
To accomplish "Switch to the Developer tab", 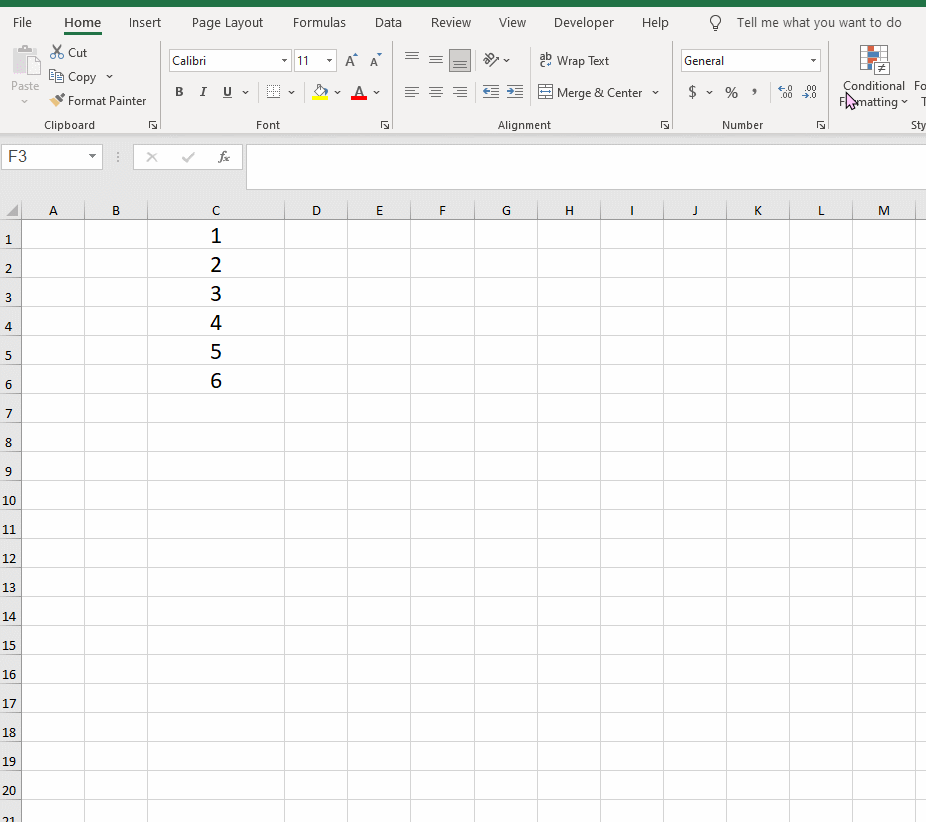I will coord(583,22).
